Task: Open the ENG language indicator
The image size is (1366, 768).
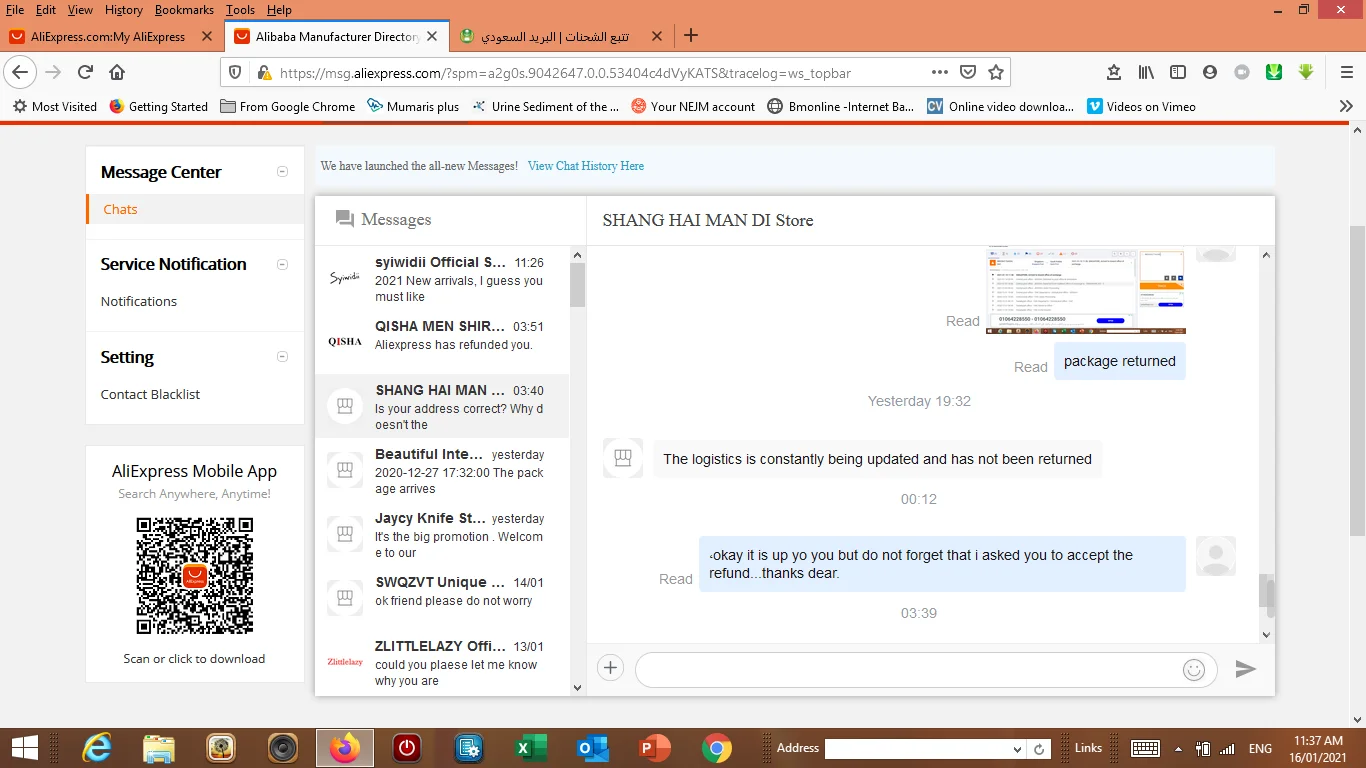Action: [1260, 748]
